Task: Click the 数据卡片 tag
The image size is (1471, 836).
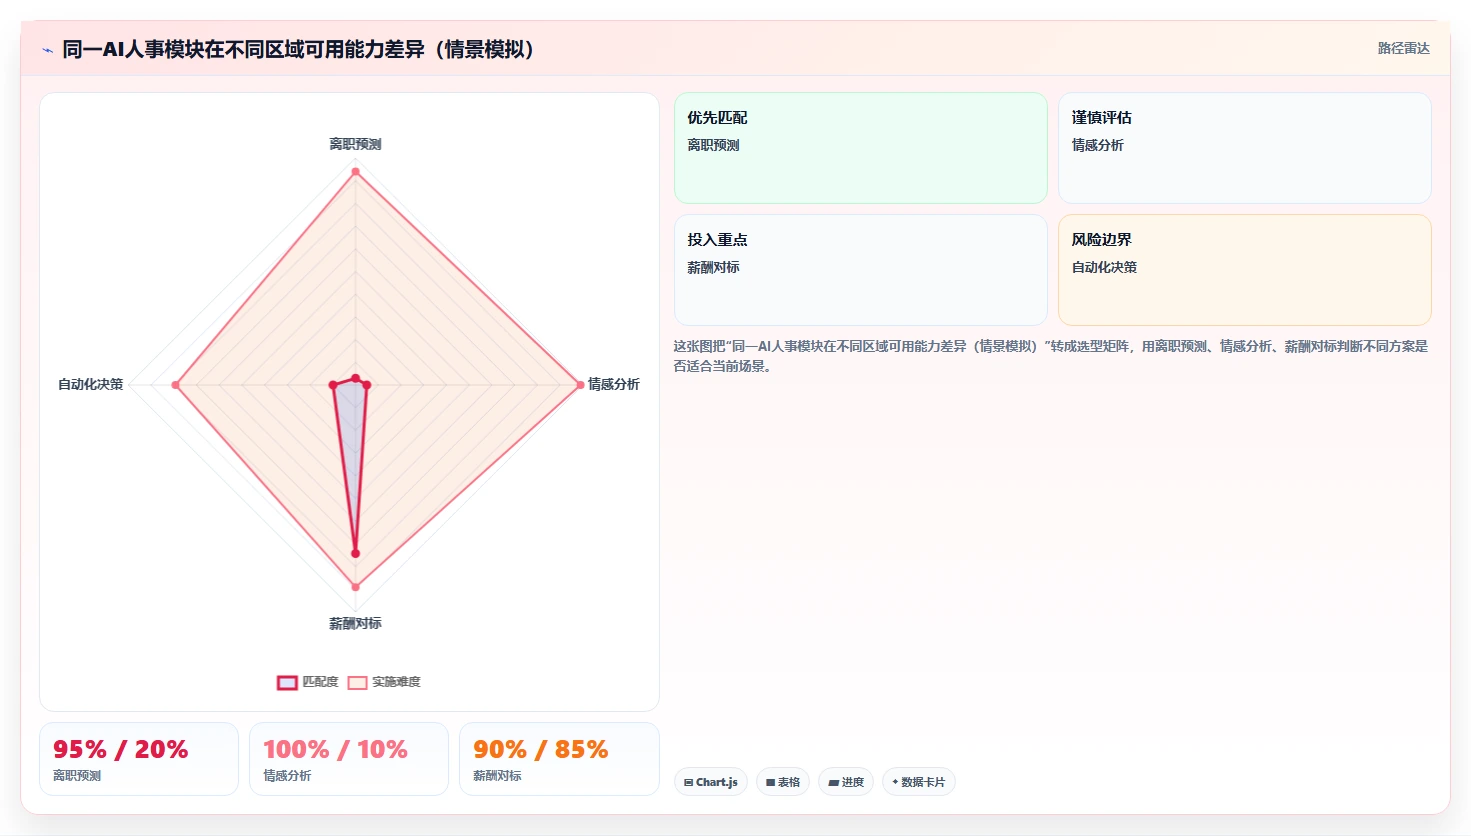Action: coord(918,782)
